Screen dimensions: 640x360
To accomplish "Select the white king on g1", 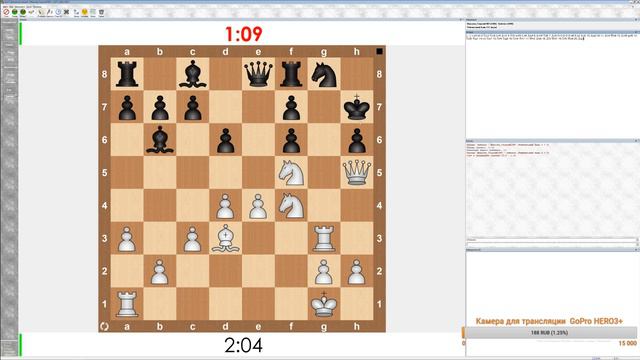I will tap(324, 304).
